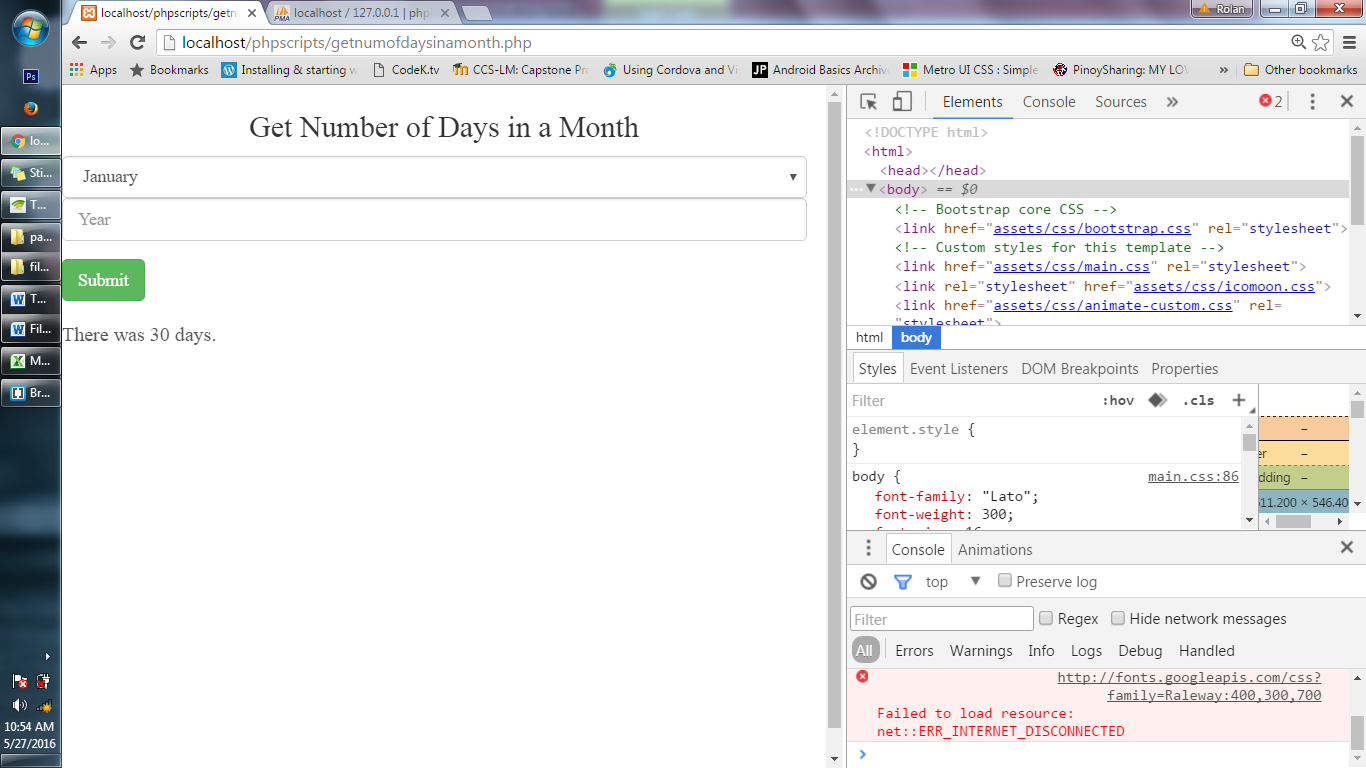Image resolution: width=1366 pixels, height=768 pixels.
Task: Open the Excel taskbar item
Action: click(31, 361)
